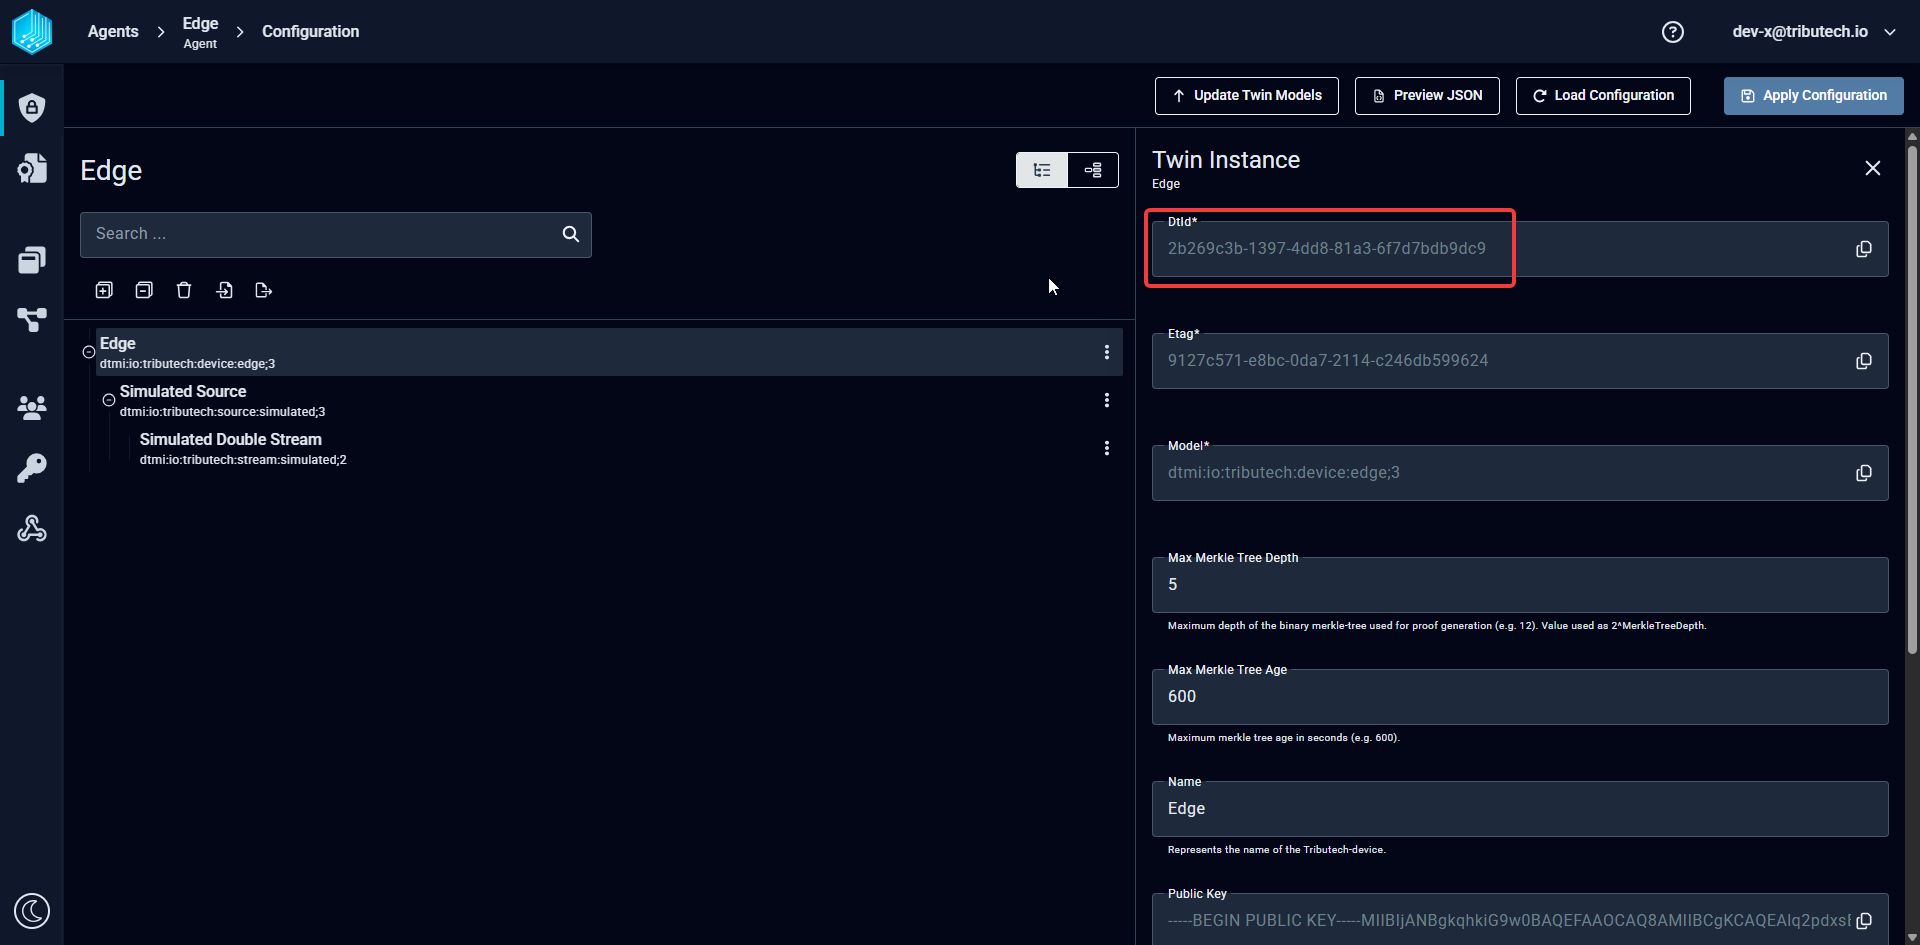The width and height of the screenshot is (1920, 945).
Task: Click the search magnifier icon
Action: tap(571, 234)
